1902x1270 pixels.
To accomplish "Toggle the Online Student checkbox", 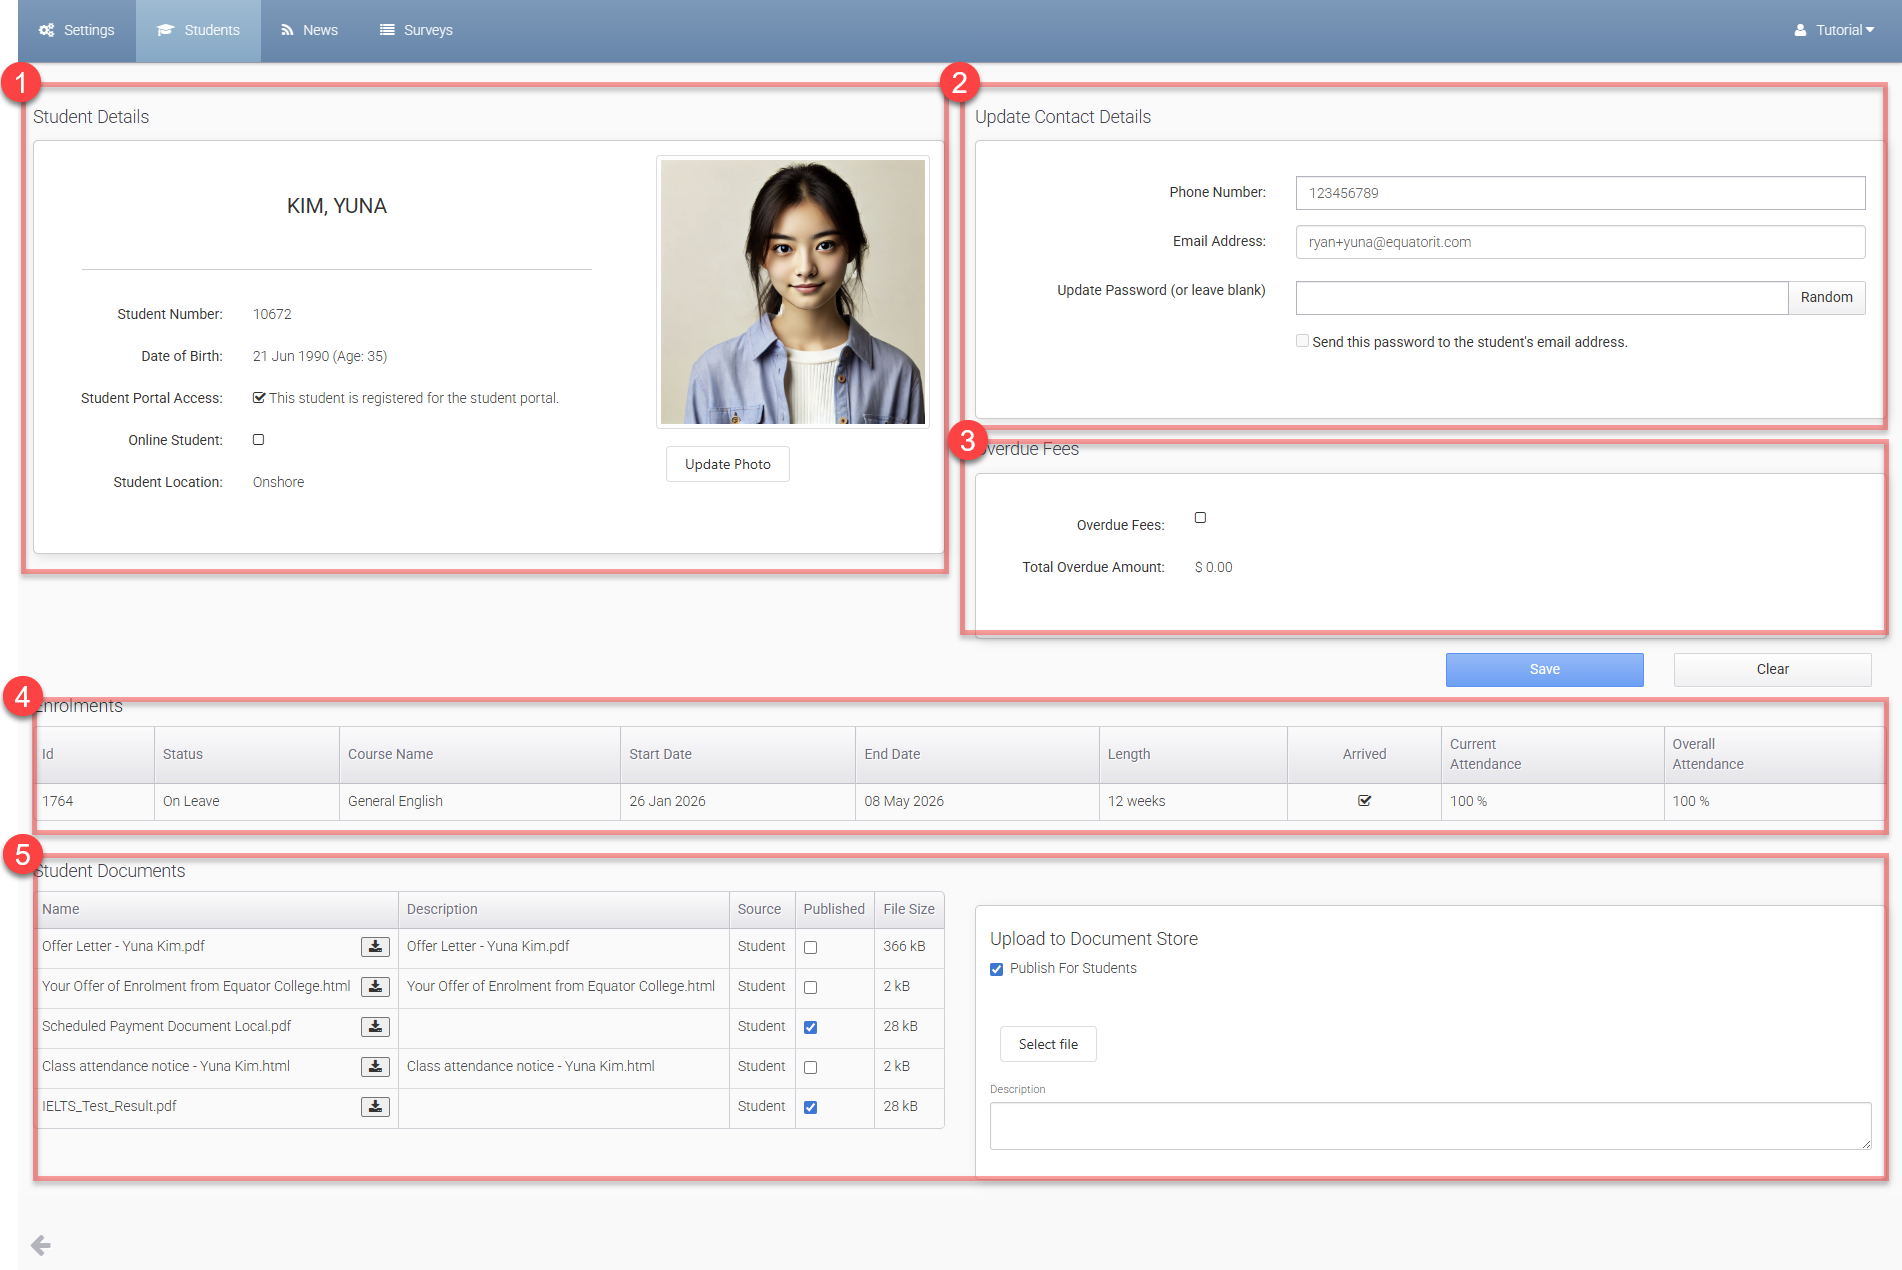I will (x=259, y=440).
